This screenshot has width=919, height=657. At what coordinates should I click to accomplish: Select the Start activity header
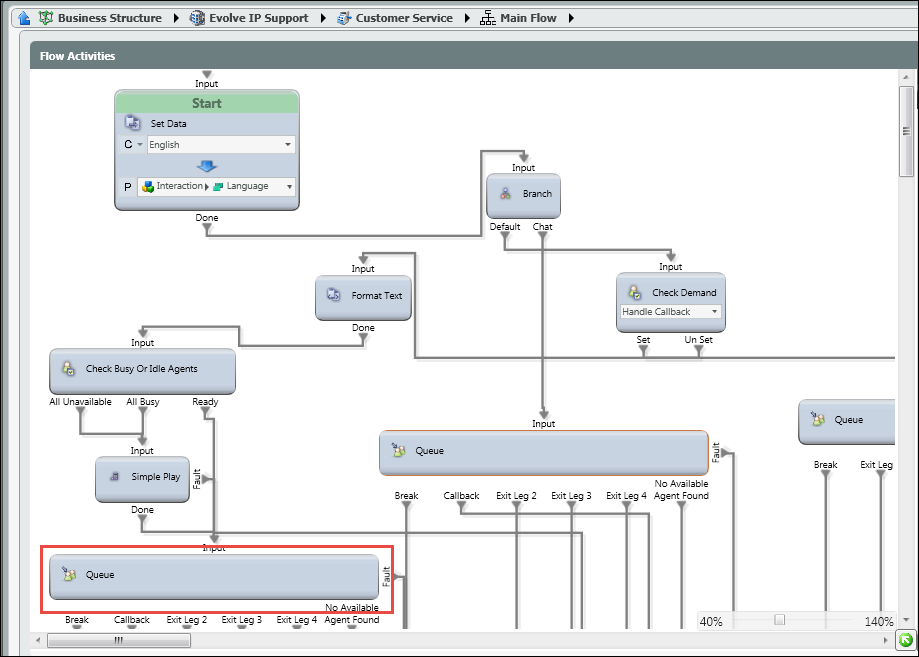tap(207, 103)
